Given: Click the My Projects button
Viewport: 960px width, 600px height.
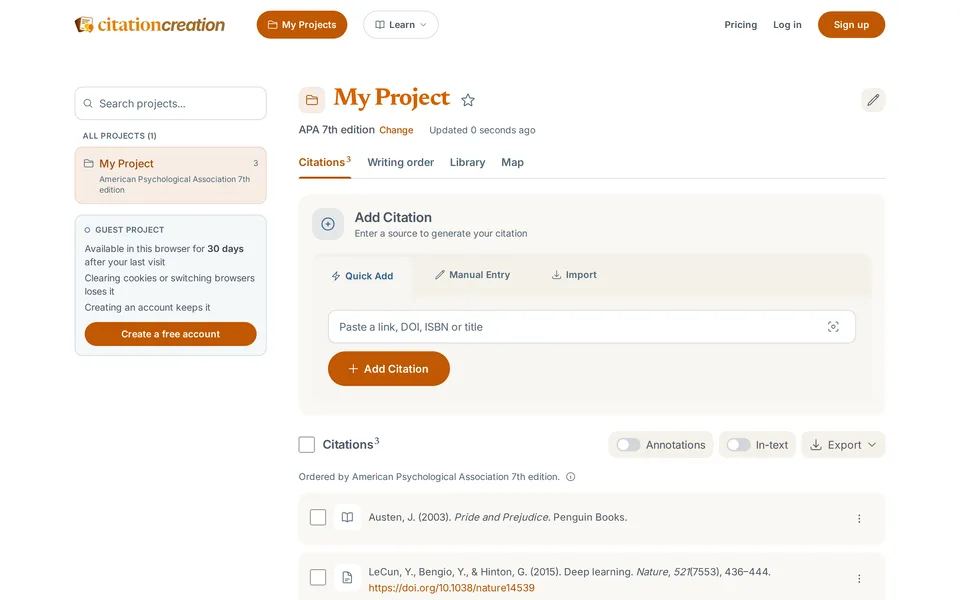Looking at the screenshot, I should (x=302, y=25).
